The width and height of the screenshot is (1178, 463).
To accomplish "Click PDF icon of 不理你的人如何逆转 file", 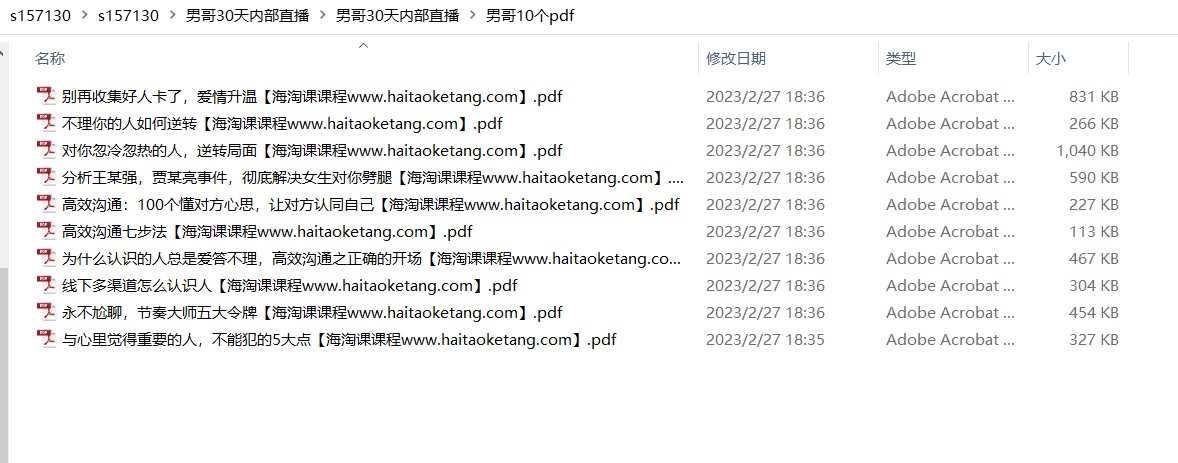I will (x=47, y=123).
